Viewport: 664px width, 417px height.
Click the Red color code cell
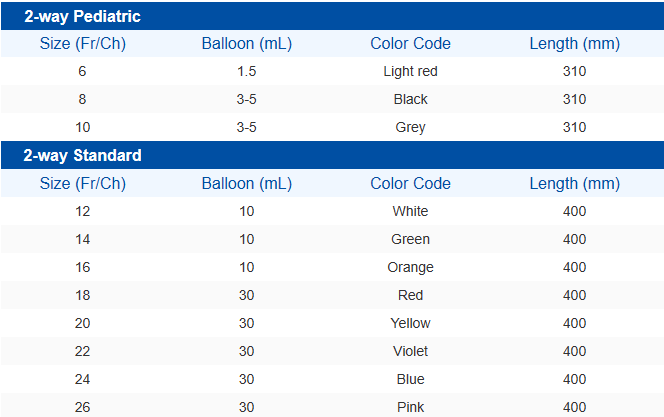(410, 295)
